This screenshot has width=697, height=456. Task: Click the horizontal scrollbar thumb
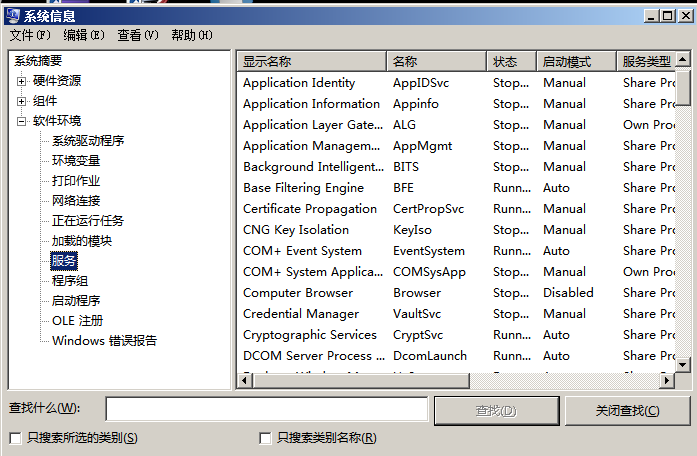point(361,380)
